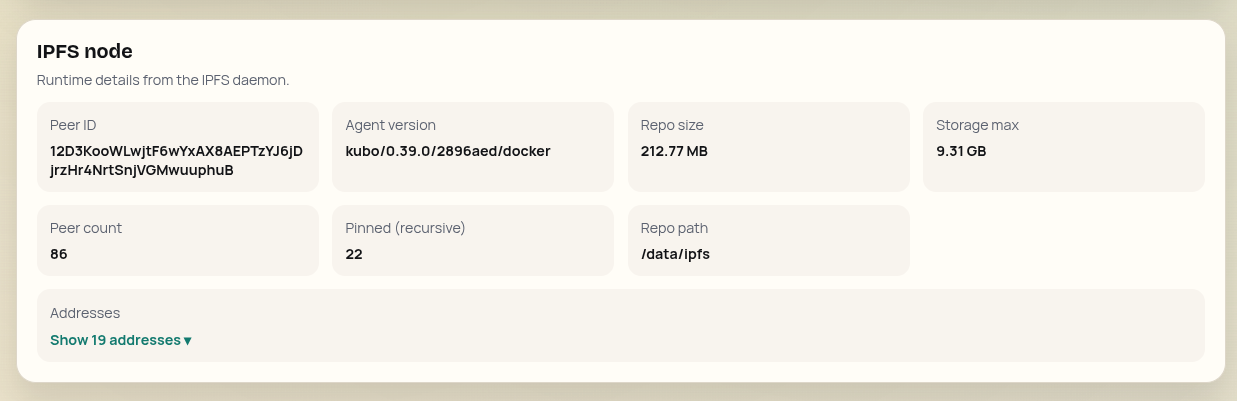
Task: Expand the Show 19 addresses list
Action: coord(115,340)
